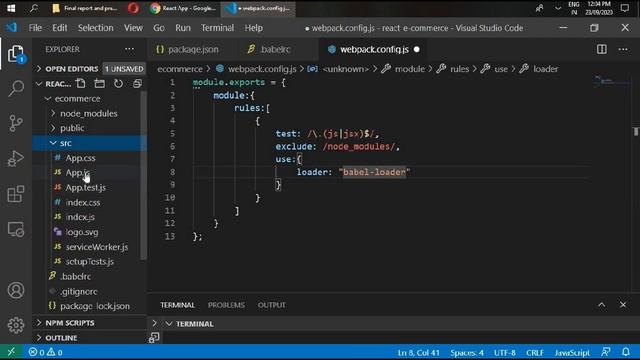Open Final report folder in taskbar

[85, 8]
